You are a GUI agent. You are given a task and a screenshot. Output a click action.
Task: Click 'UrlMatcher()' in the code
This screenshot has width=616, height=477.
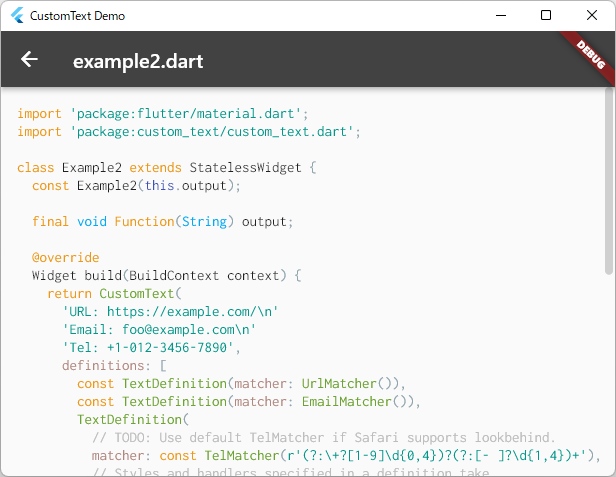click(345, 384)
